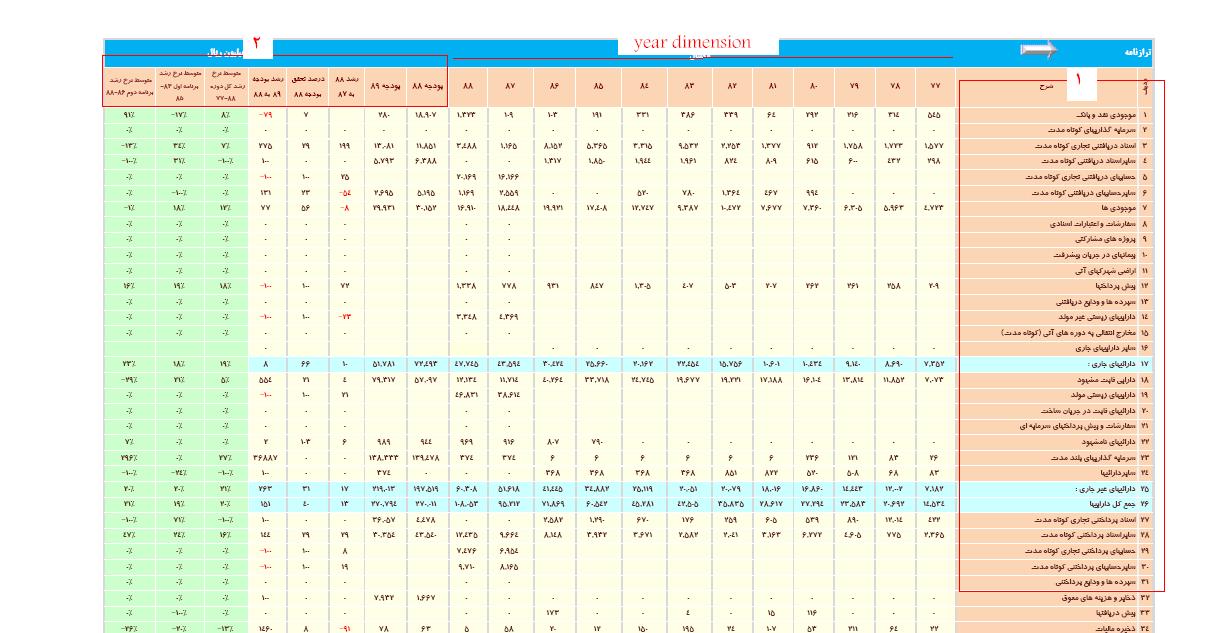Viewport: 1215px width, 633px height.
Task: Select the ۸۳ year column header
Action: click(x=690, y=87)
